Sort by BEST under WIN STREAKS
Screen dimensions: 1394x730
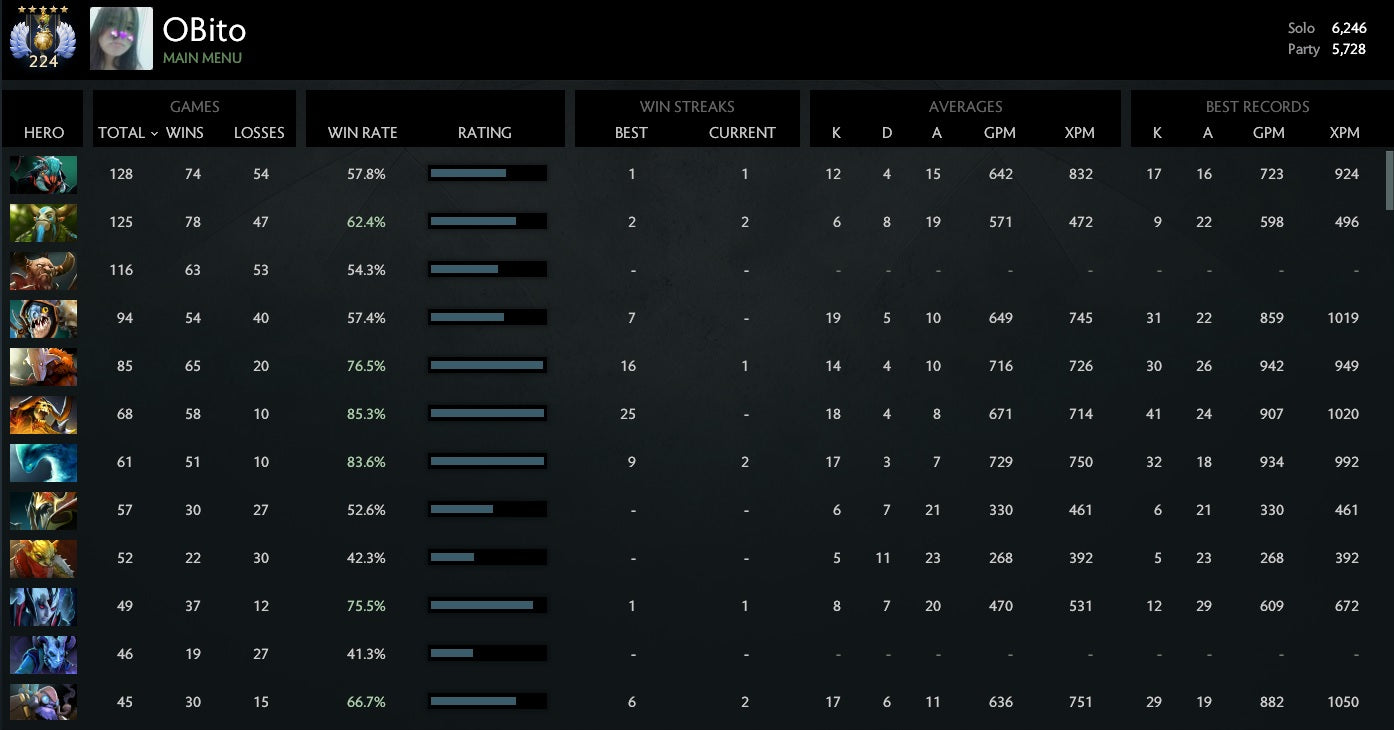tap(631, 133)
